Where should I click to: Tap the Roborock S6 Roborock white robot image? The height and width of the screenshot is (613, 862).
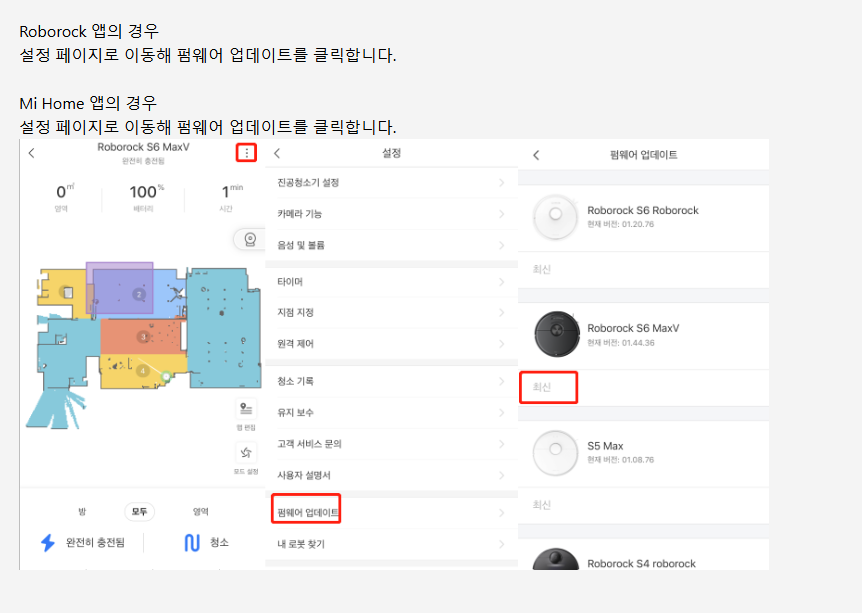[x=556, y=217]
